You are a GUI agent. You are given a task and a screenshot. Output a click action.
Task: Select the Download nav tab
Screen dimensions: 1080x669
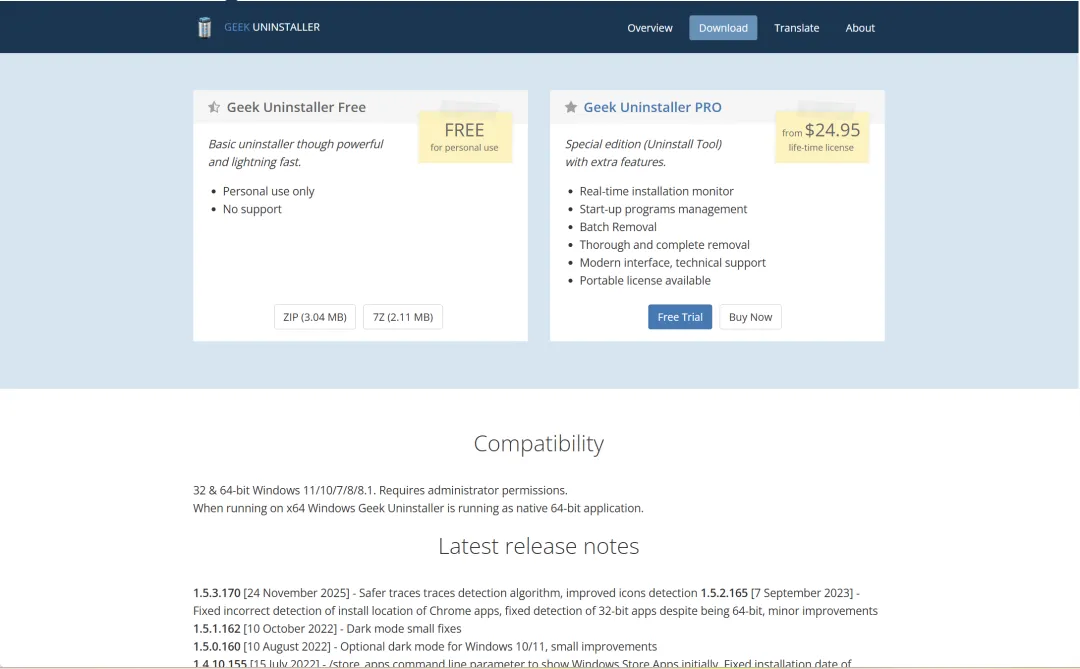point(723,28)
